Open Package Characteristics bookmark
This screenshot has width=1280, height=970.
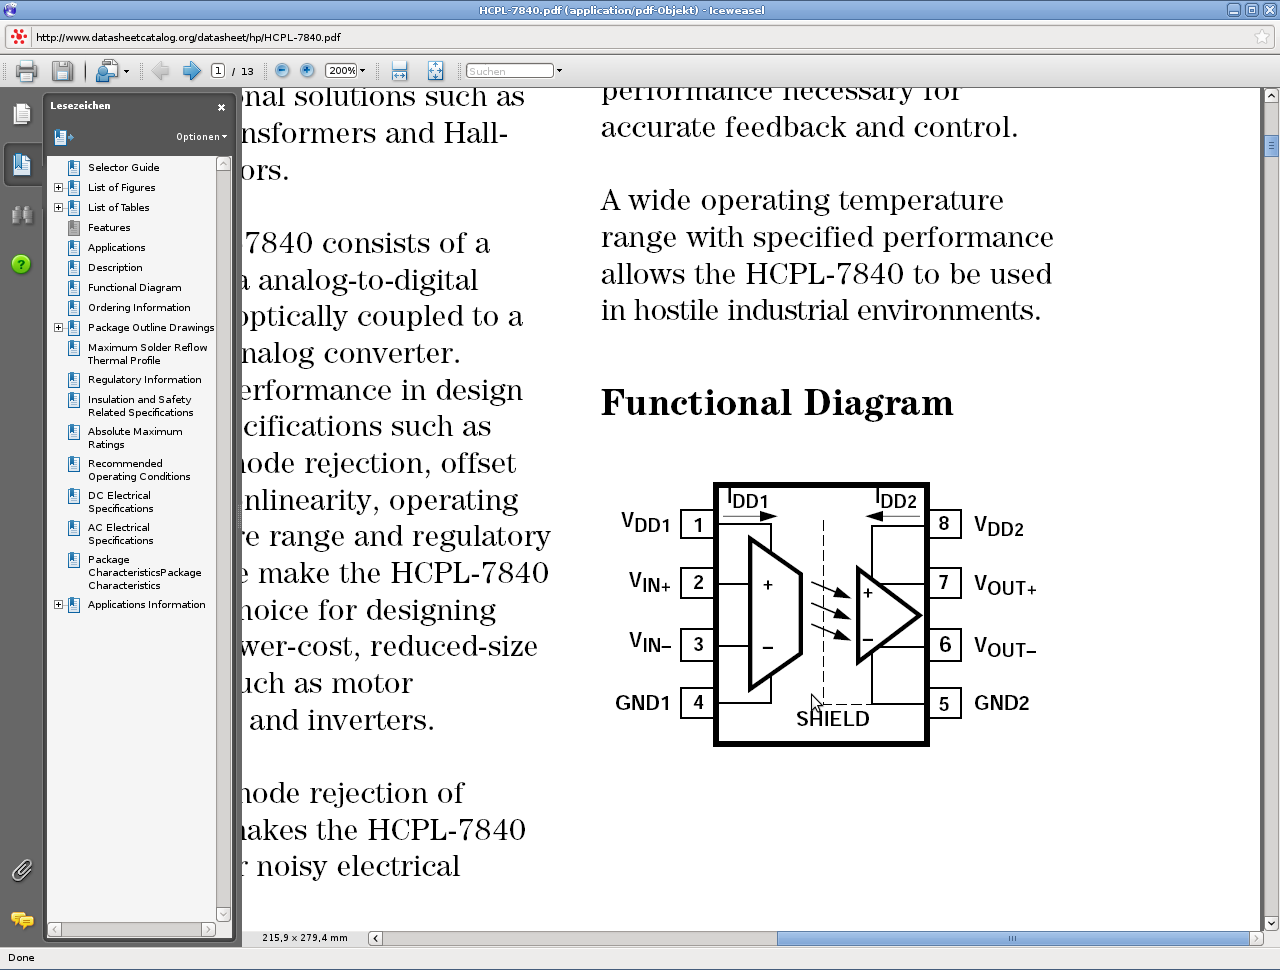[x=144, y=573]
